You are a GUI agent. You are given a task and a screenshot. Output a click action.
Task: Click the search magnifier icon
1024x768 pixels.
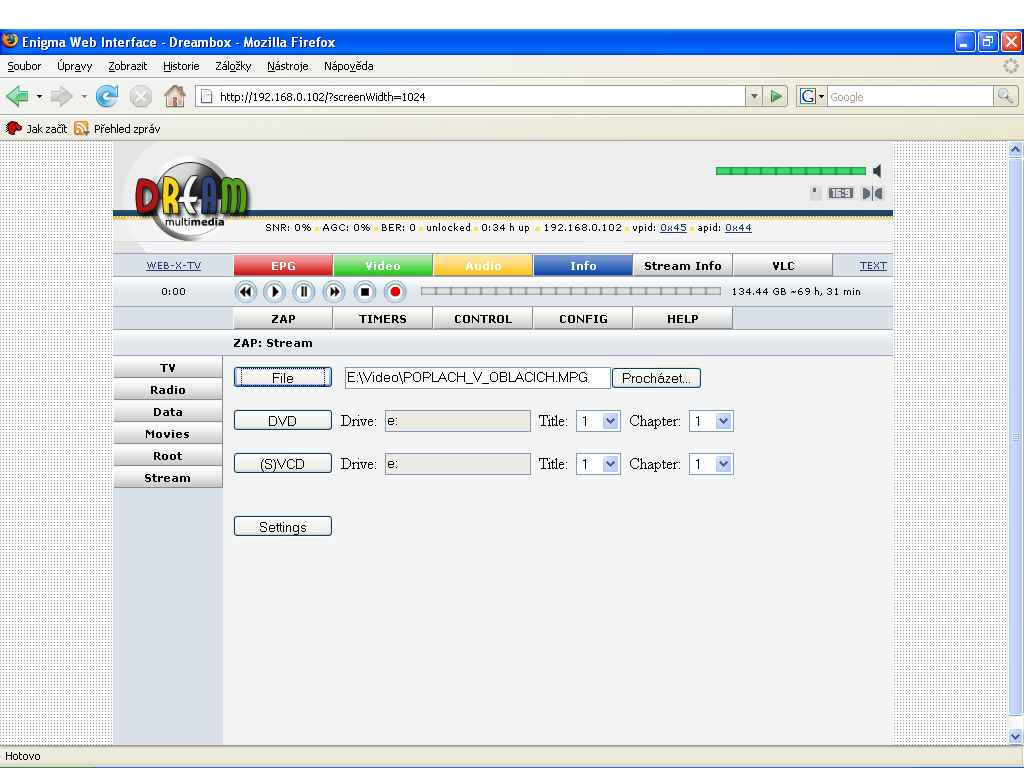point(1005,97)
